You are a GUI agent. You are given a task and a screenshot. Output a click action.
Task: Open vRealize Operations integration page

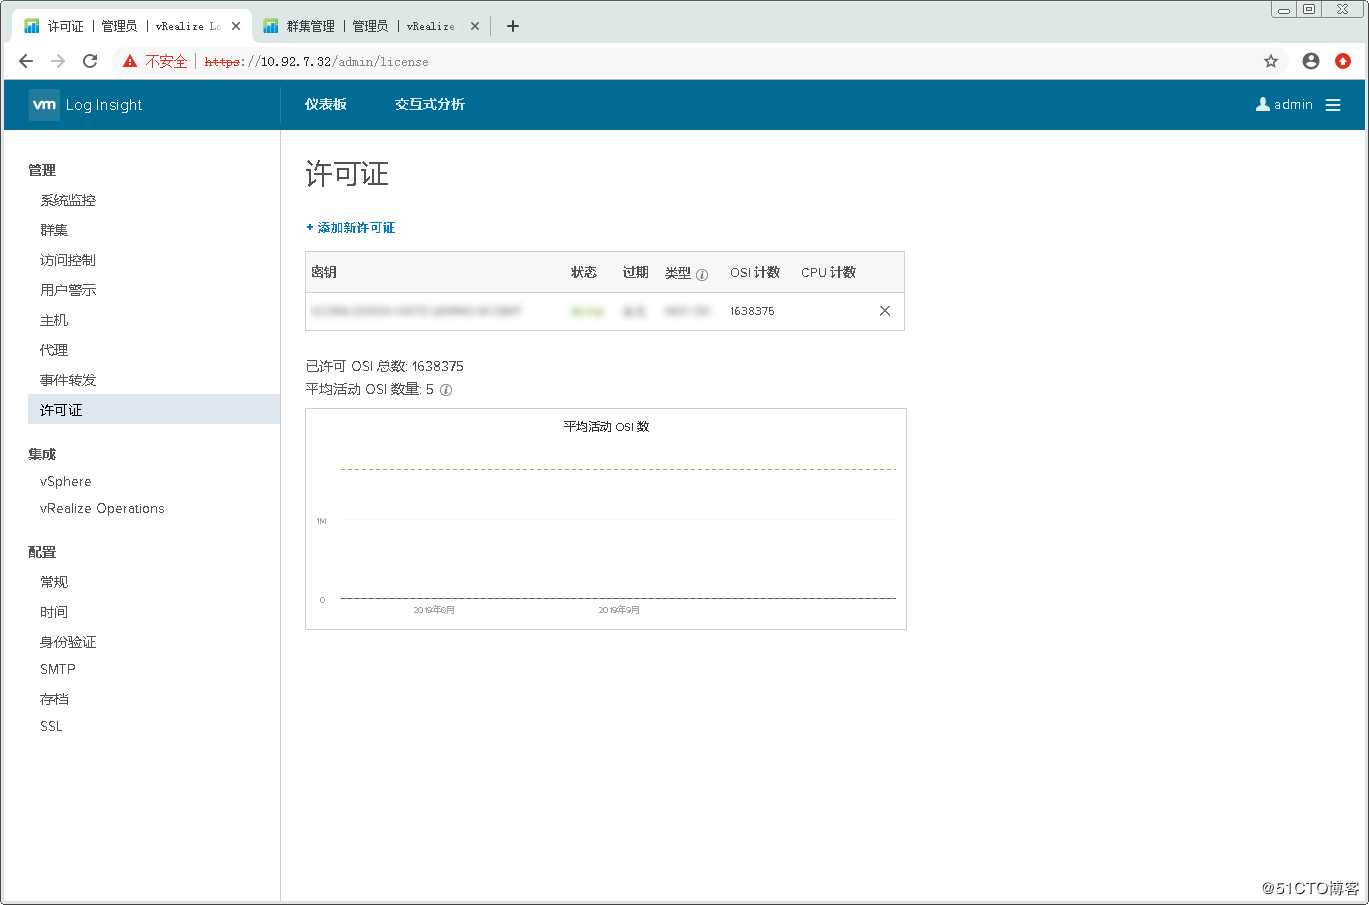pos(102,509)
